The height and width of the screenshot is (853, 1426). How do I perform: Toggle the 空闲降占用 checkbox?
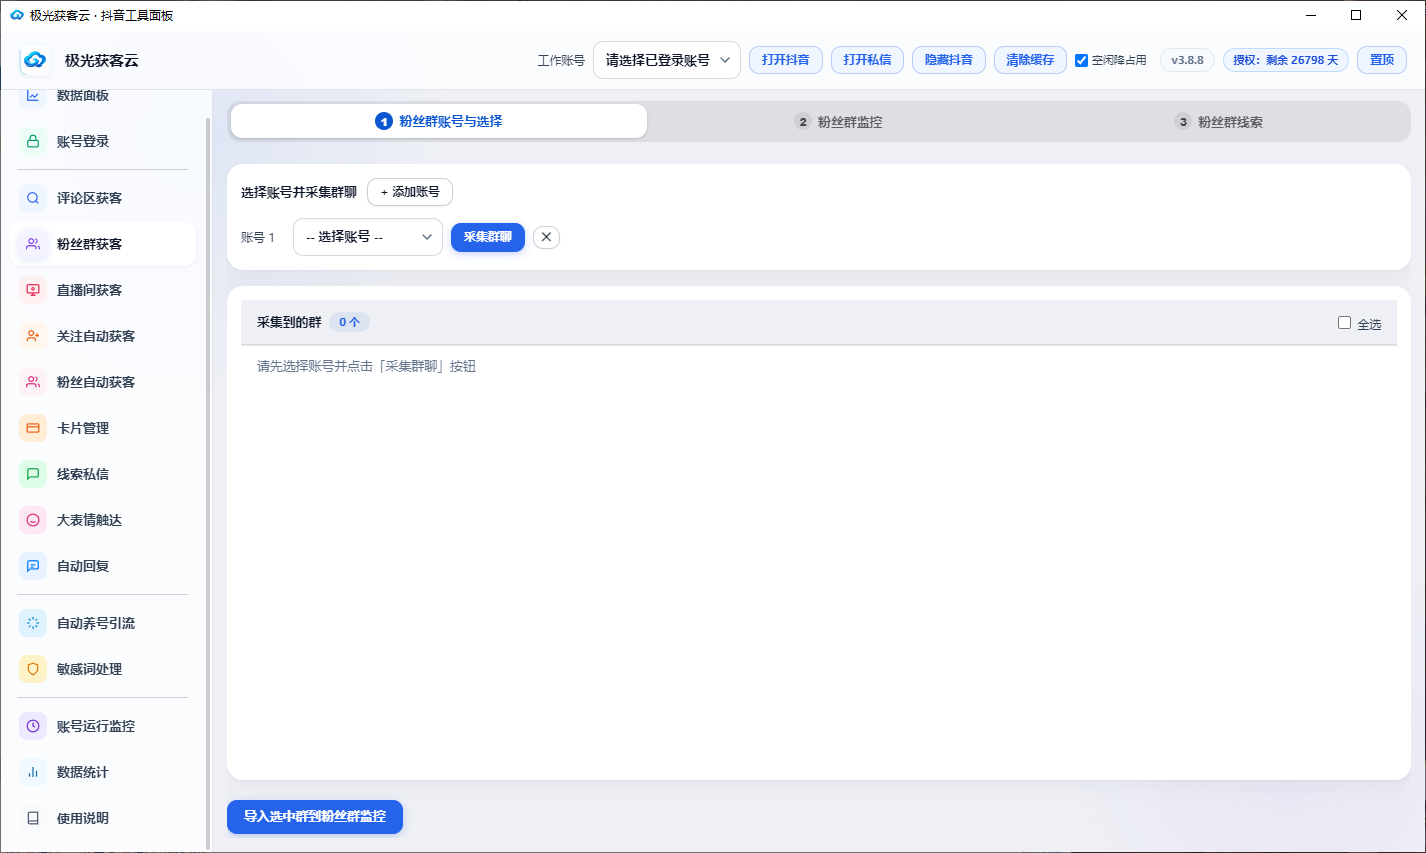(1081, 60)
